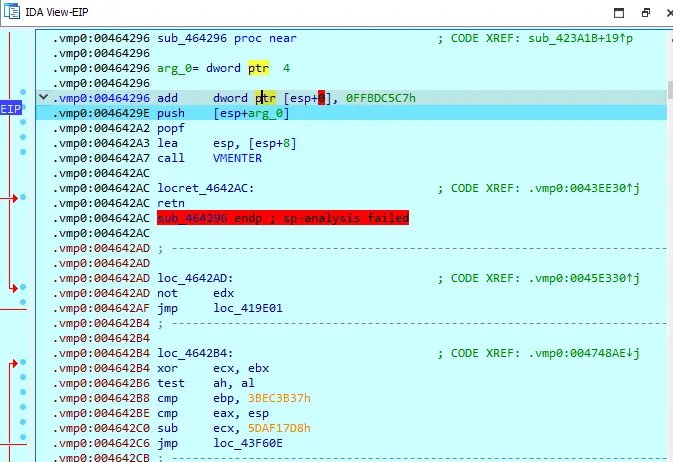Click [esp+8] operand in lea line
This screenshot has width=673, height=462.
272,143
